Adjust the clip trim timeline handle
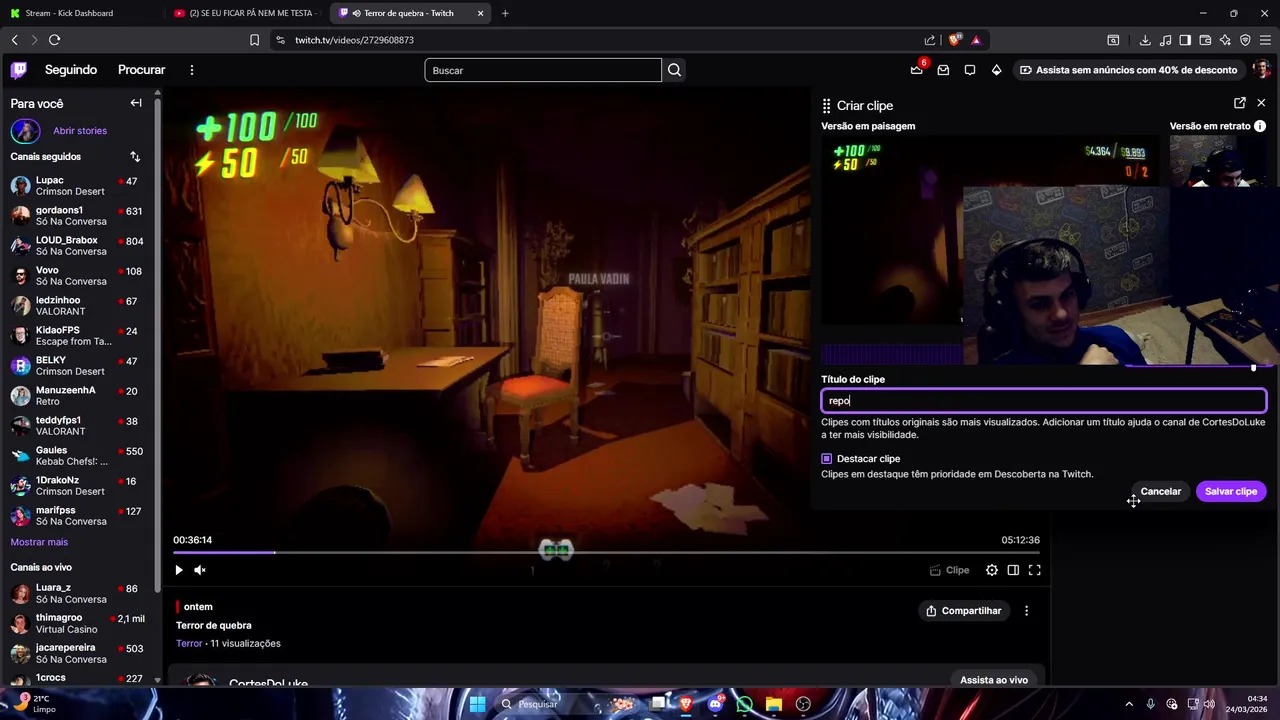1280x720 pixels. point(1253,367)
